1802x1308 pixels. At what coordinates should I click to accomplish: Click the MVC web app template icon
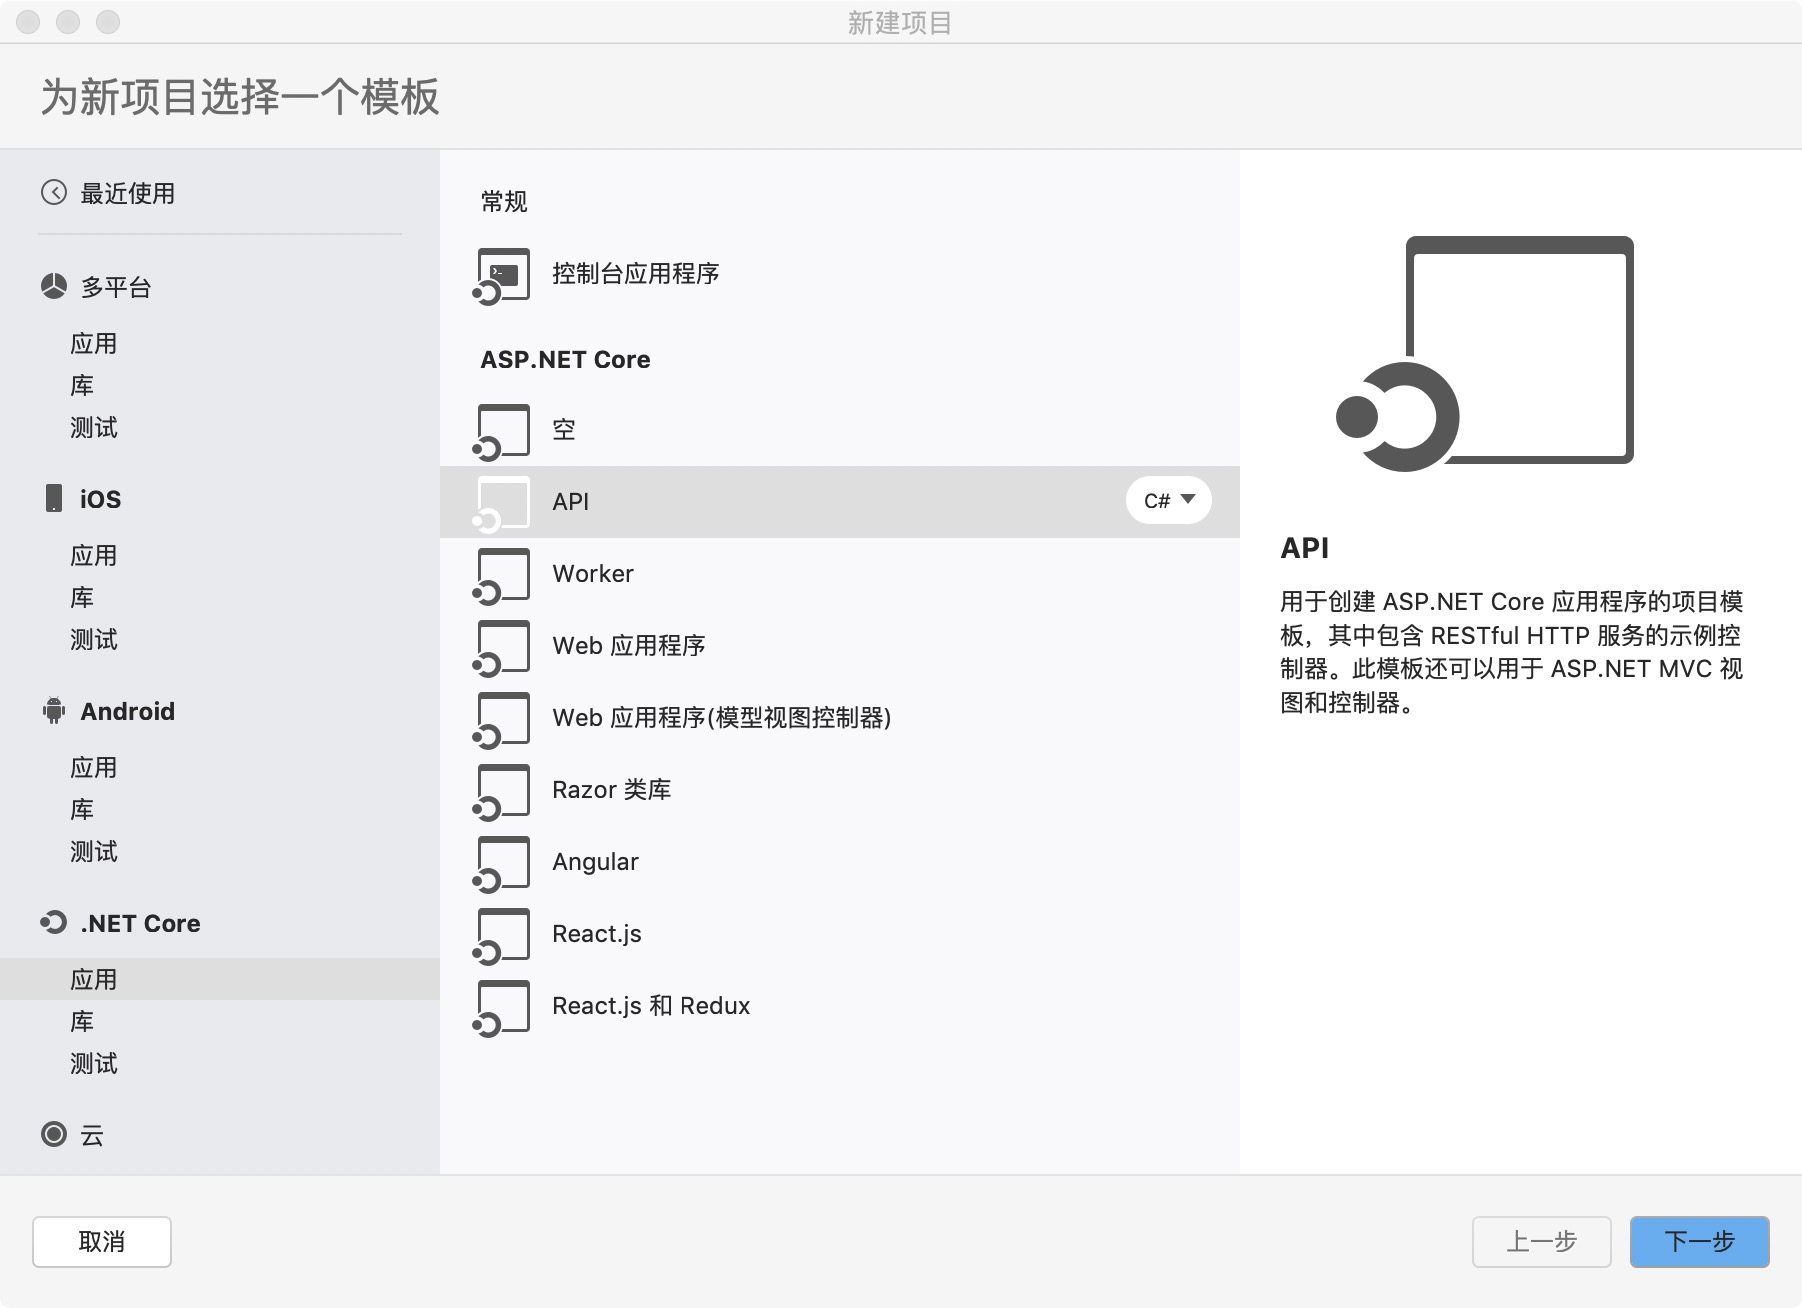(502, 720)
